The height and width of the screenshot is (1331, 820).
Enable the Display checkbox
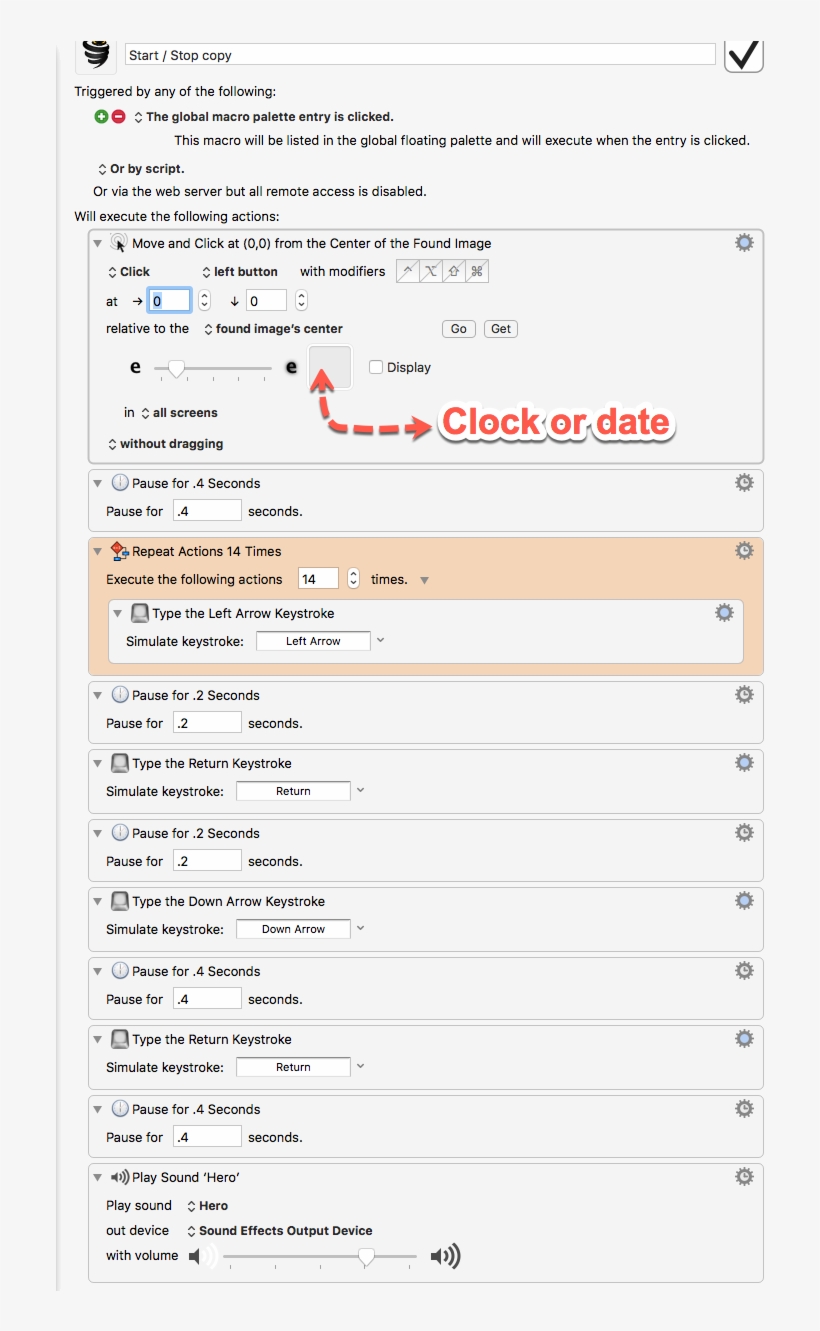376,367
